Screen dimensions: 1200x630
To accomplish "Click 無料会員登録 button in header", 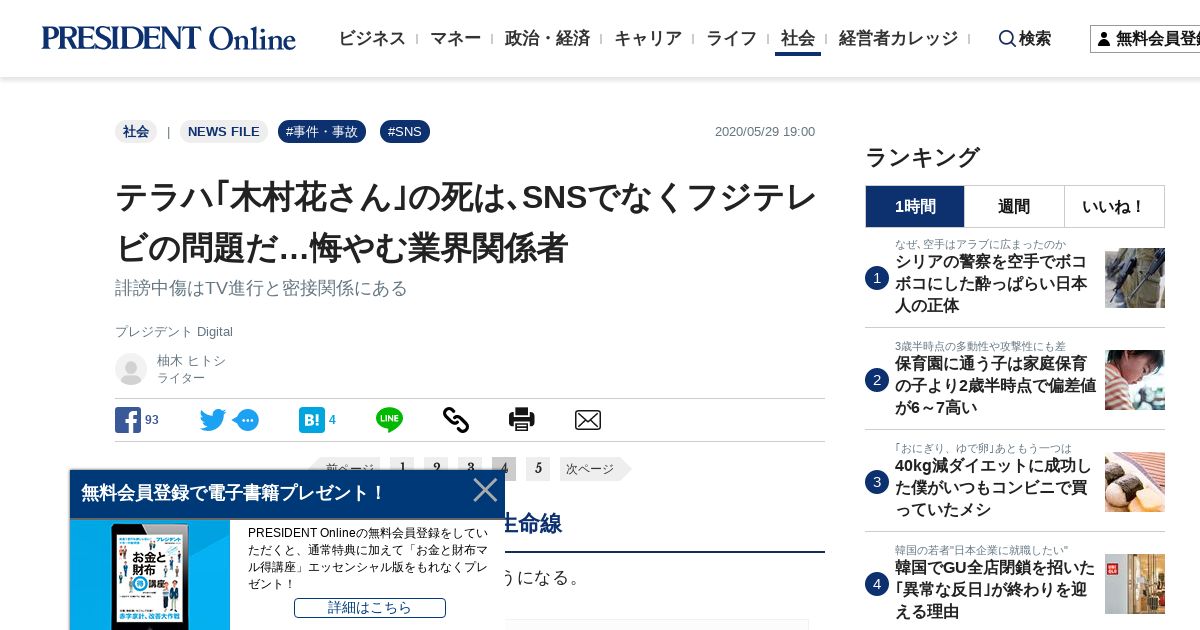I will coord(1146,39).
